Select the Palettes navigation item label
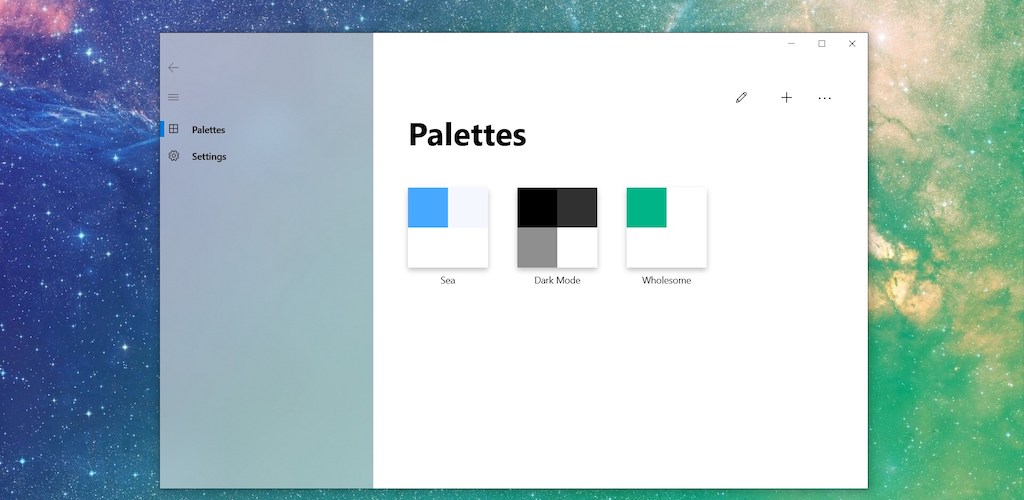This screenshot has height=500, width=1024. pyautogui.click(x=208, y=130)
